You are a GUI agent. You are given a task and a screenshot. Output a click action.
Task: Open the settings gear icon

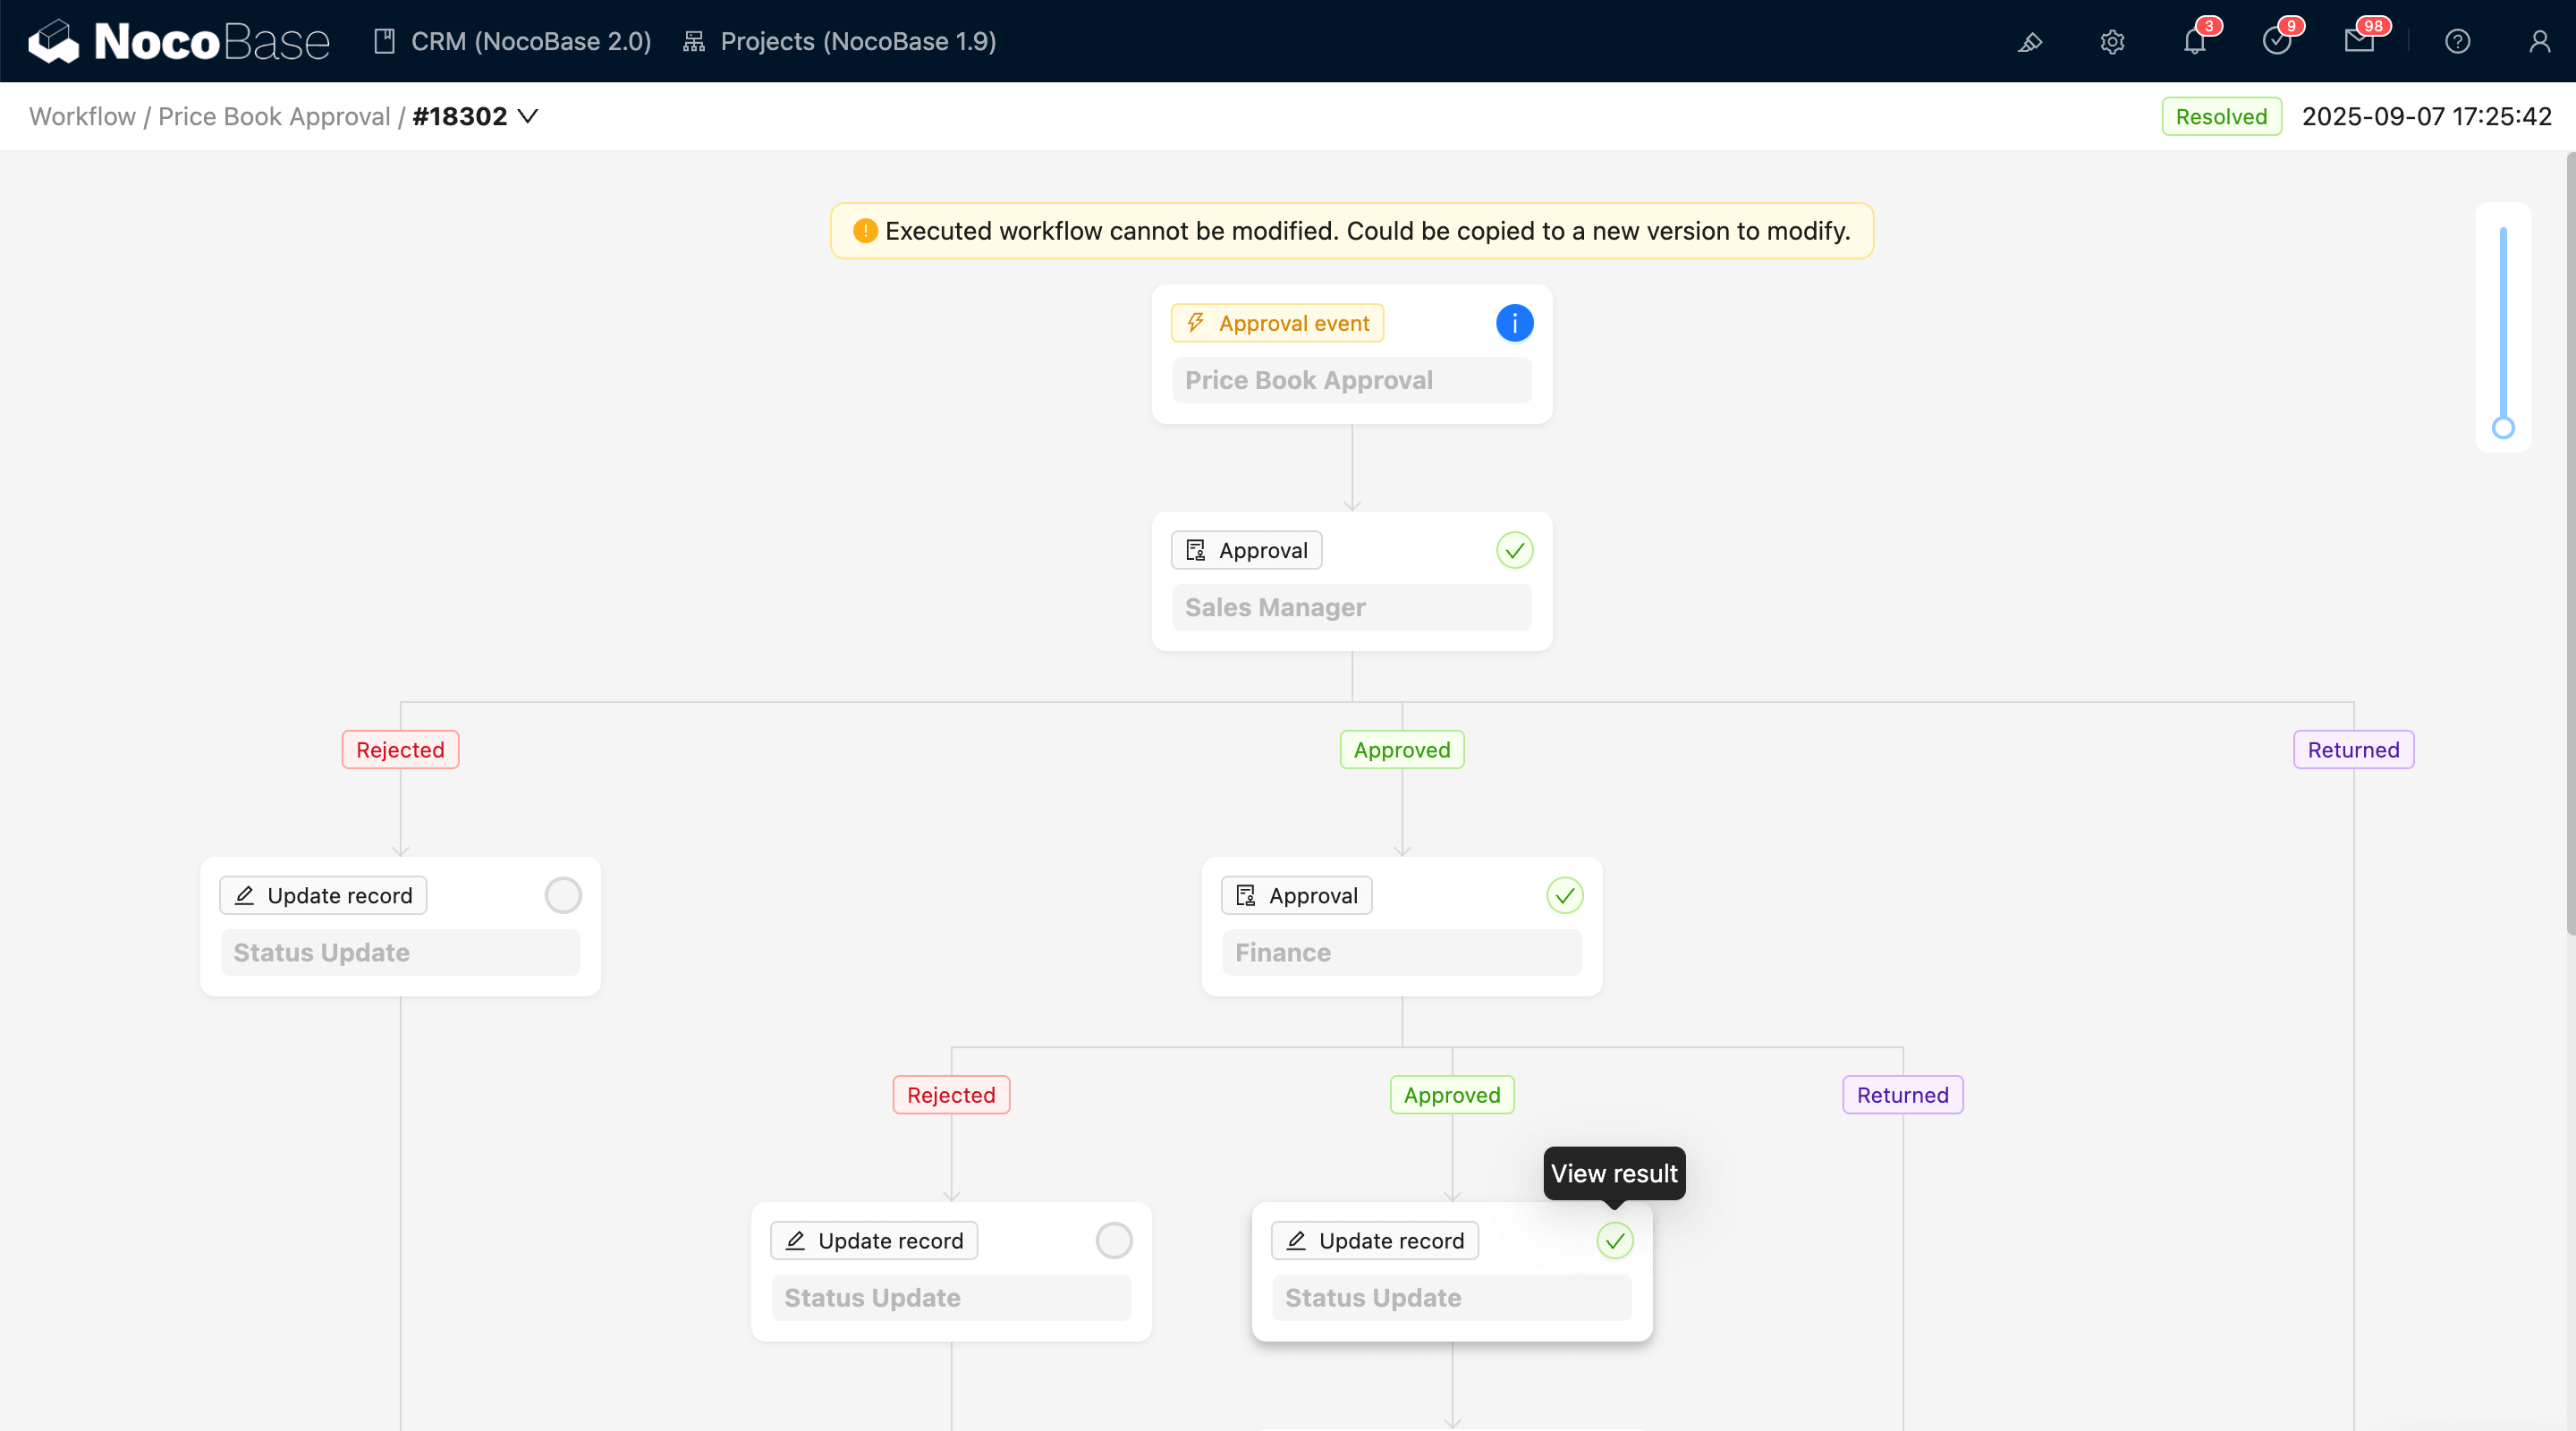point(2112,42)
